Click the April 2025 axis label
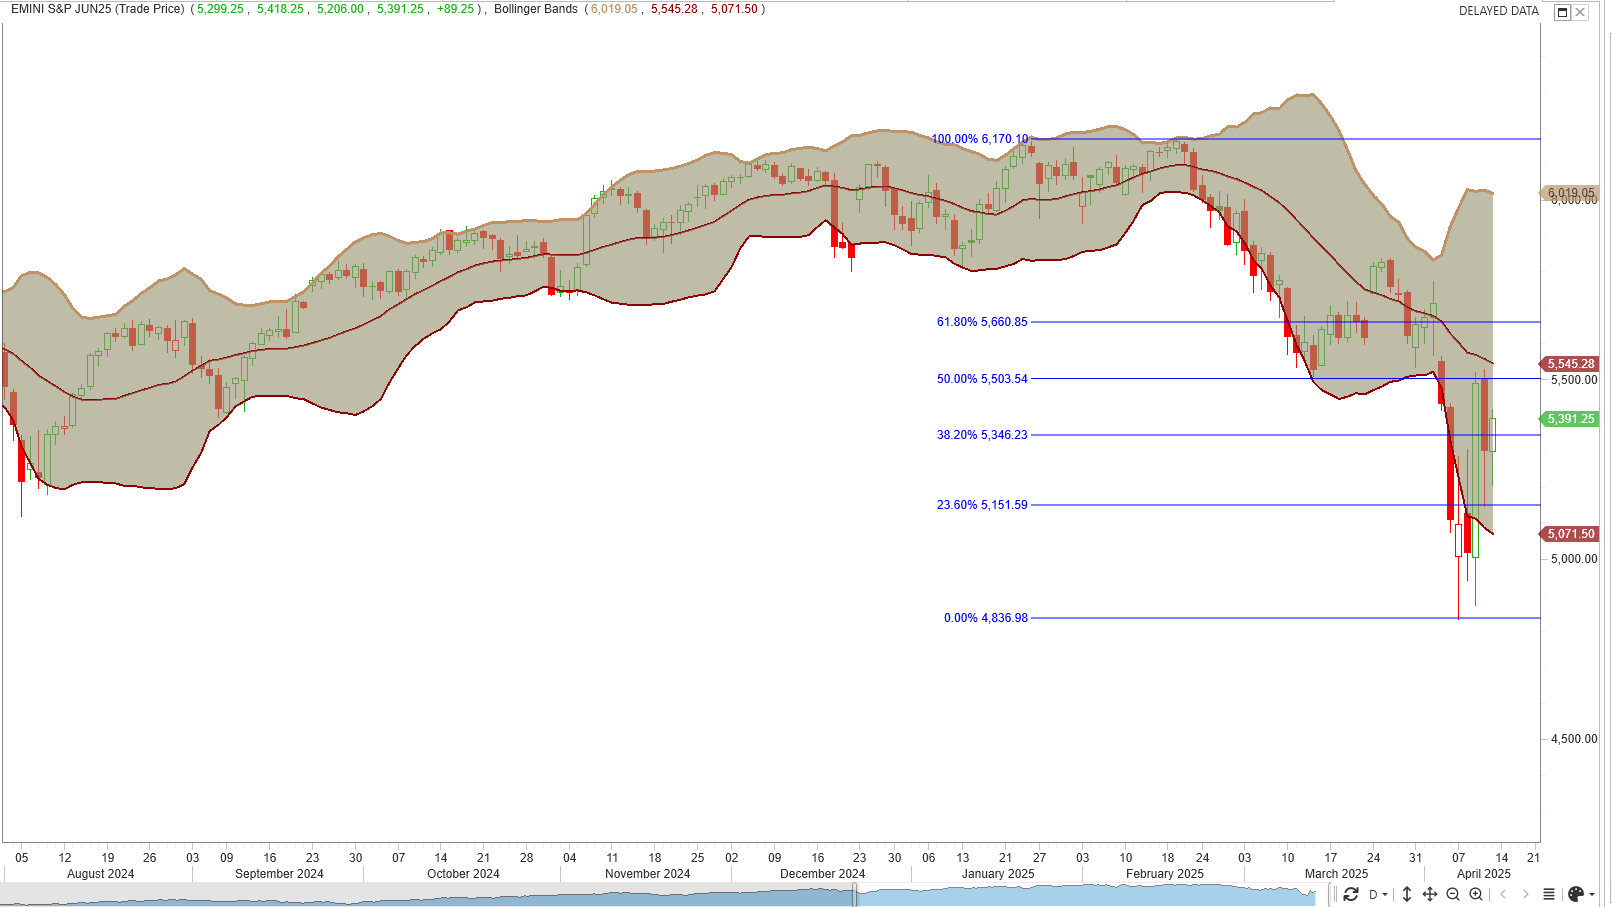1612x907 pixels. pos(1483,874)
